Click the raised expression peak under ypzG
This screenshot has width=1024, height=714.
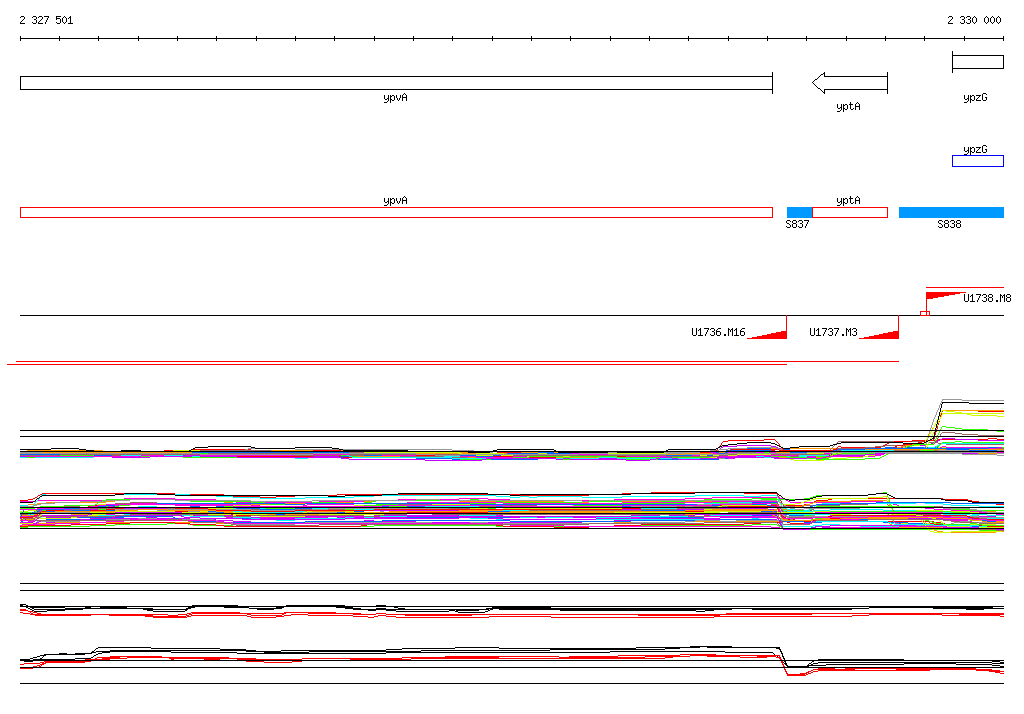[x=970, y=405]
